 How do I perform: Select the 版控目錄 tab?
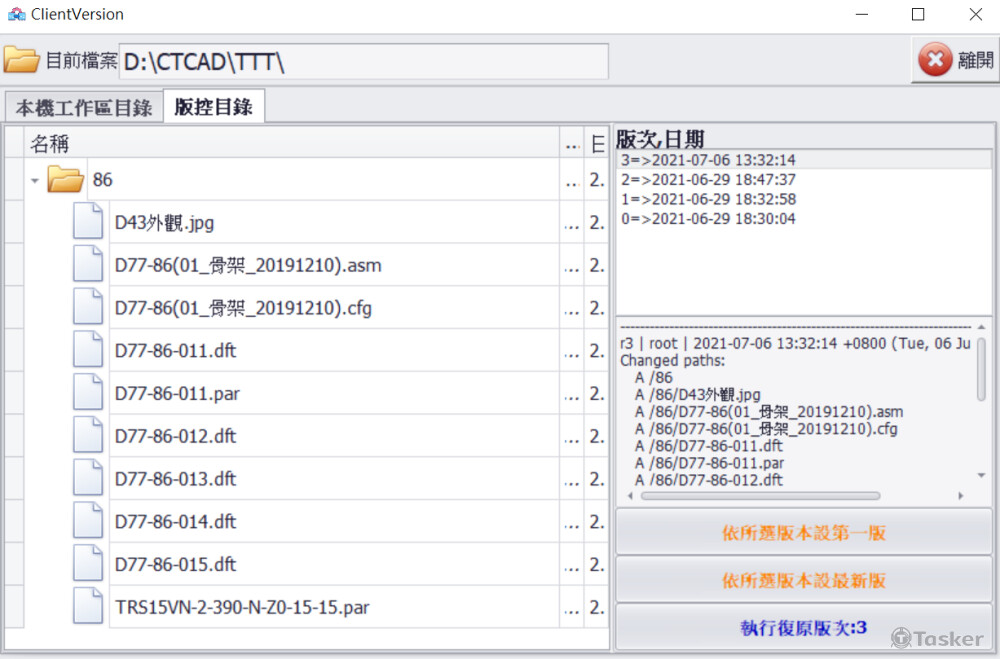point(213,108)
